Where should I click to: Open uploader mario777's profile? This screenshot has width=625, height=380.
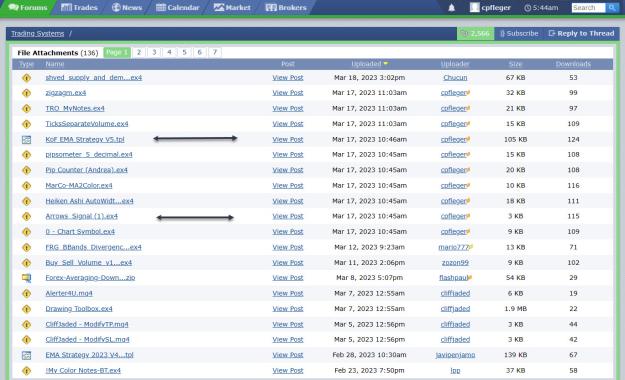455,247
